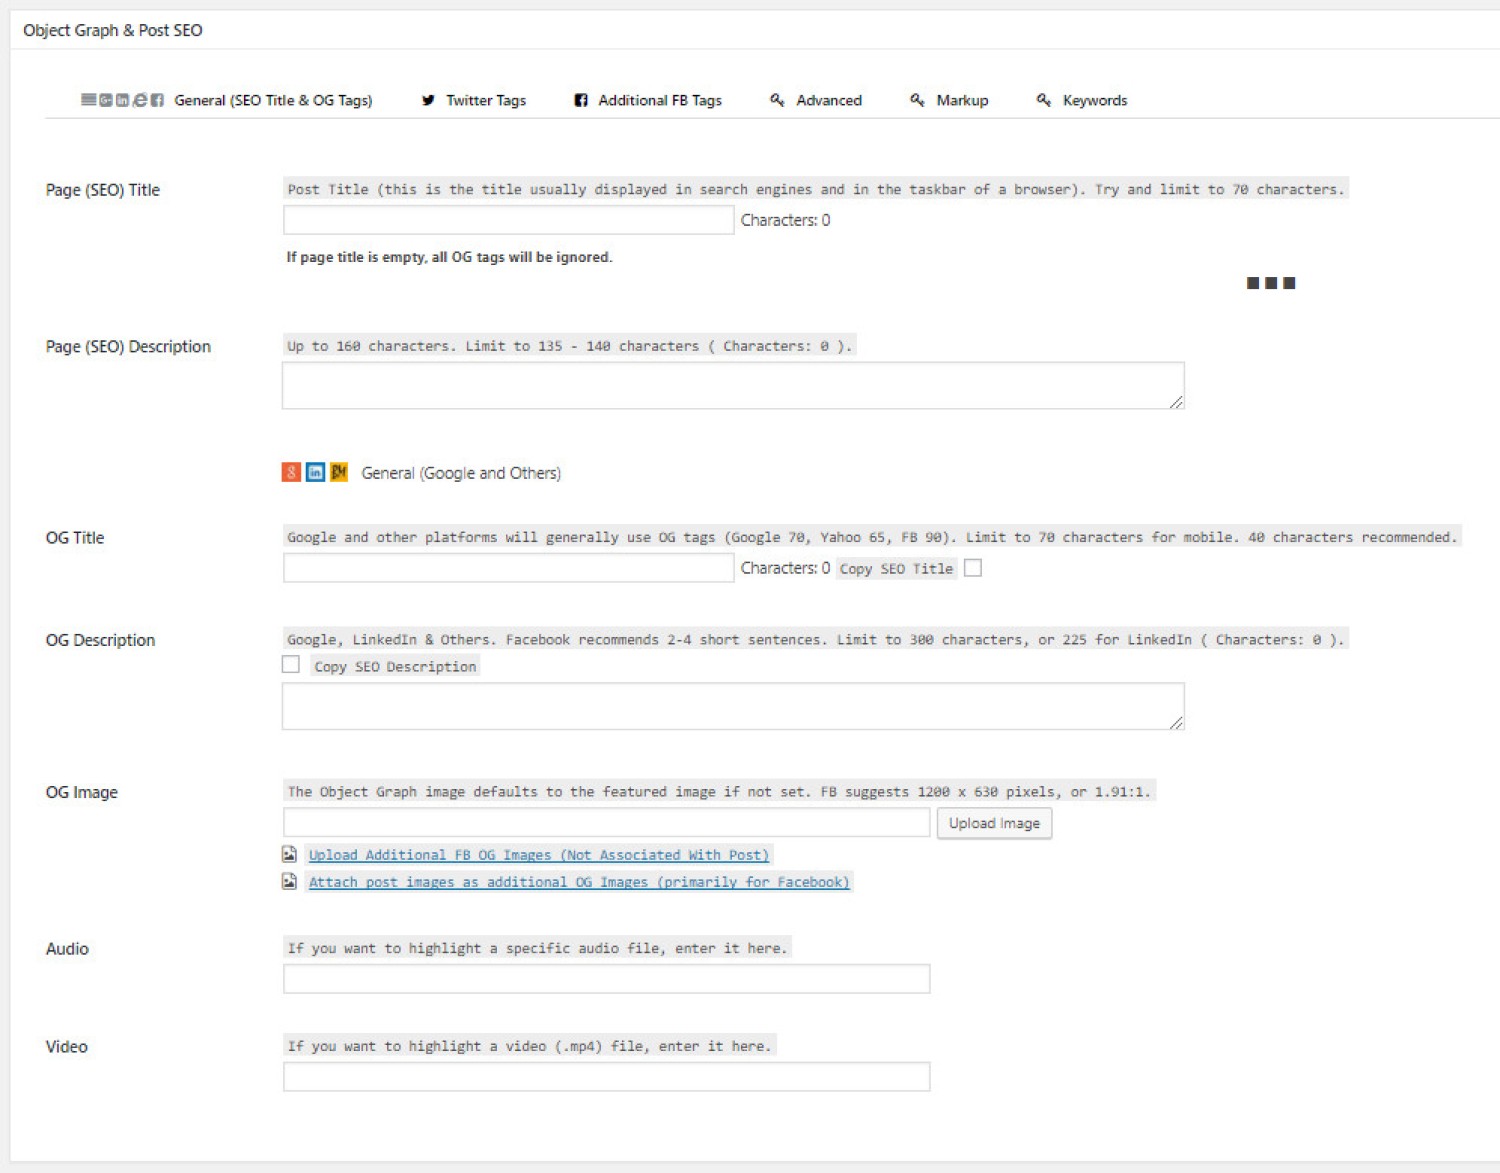Click the key icon next to Keywords
Screen dimensions: 1500x1173
[1043, 100]
